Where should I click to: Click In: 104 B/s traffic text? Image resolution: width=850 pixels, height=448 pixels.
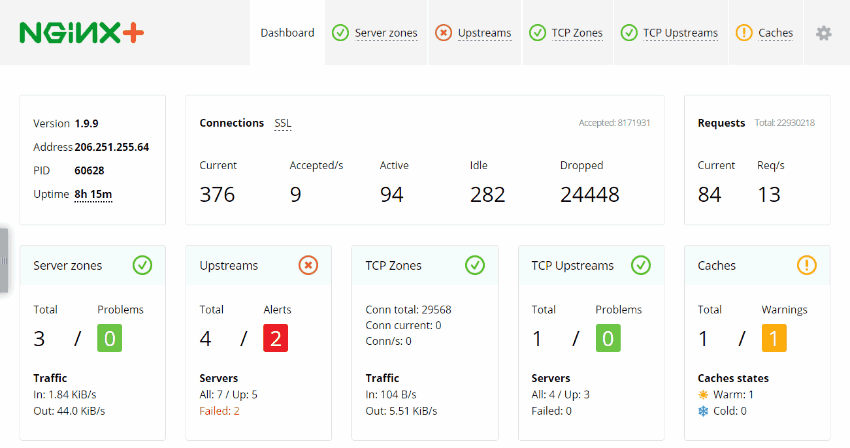[391, 395]
